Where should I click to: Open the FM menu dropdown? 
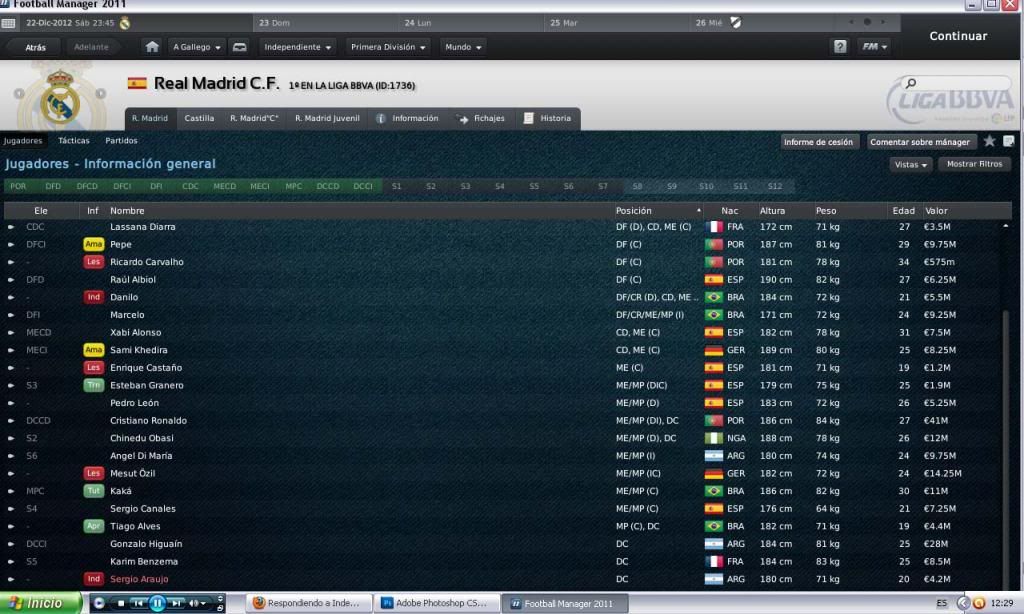tap(874, 46)
